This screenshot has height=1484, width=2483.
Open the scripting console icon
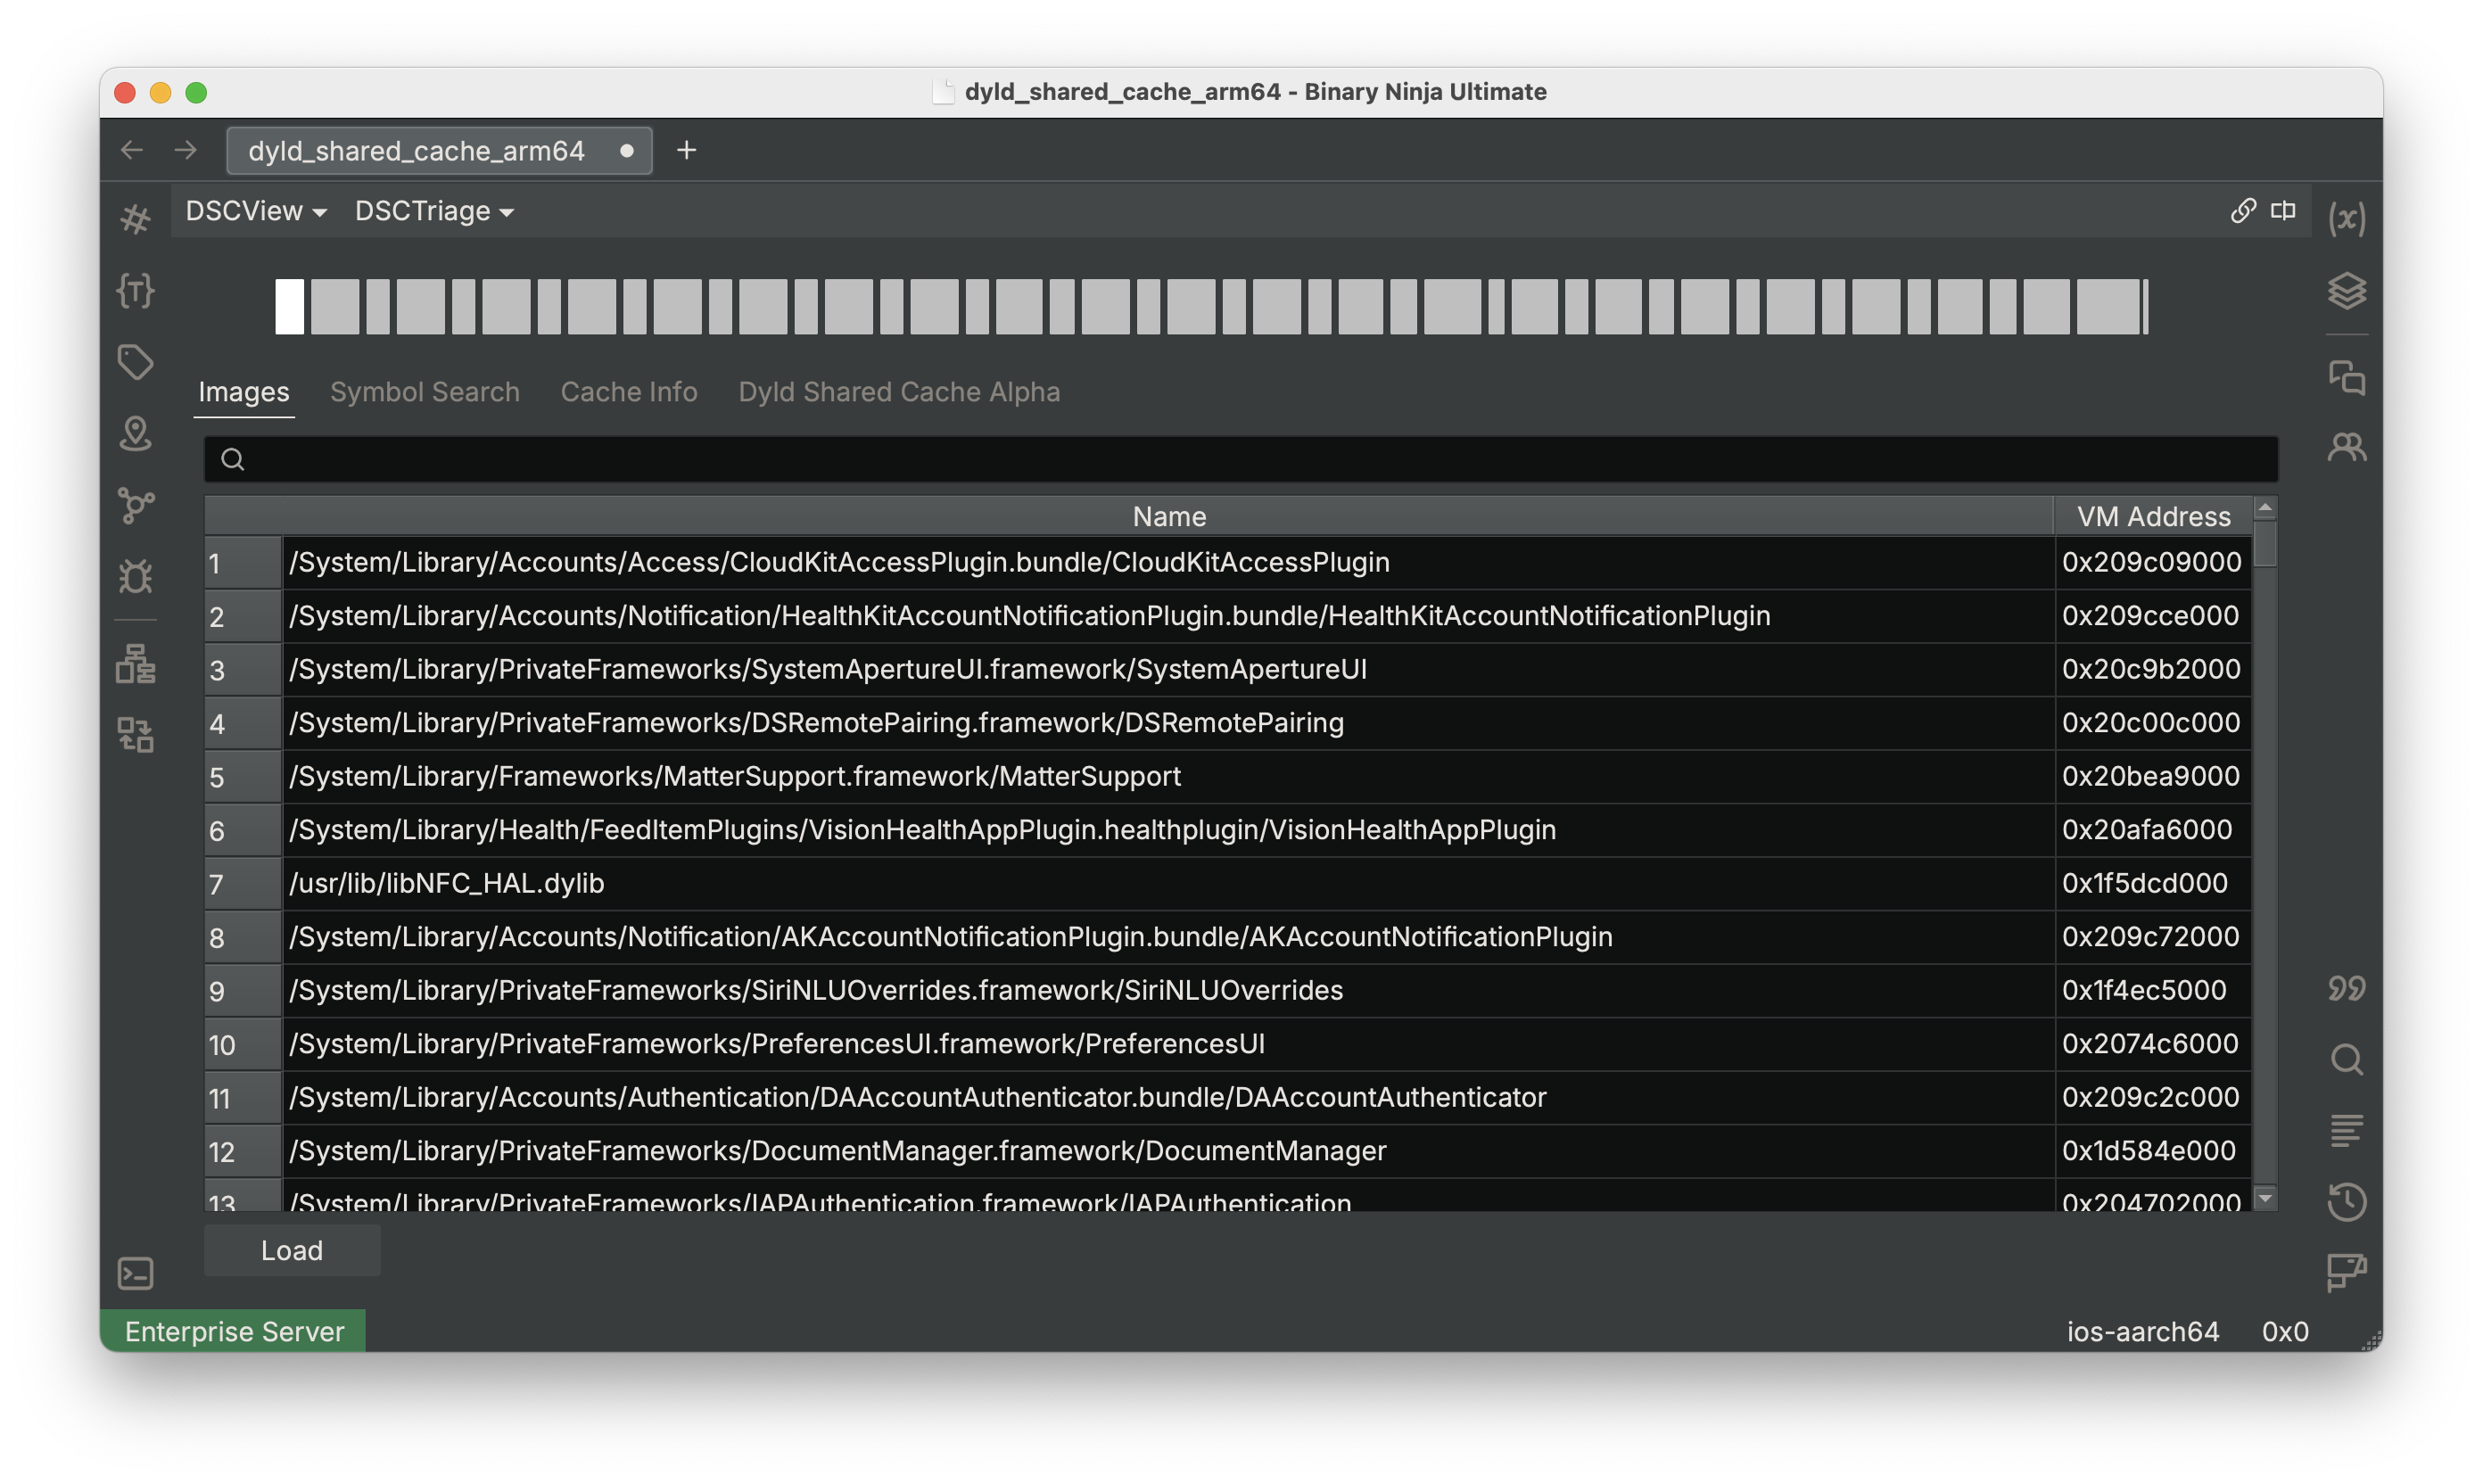click(x=135, y=1274)
